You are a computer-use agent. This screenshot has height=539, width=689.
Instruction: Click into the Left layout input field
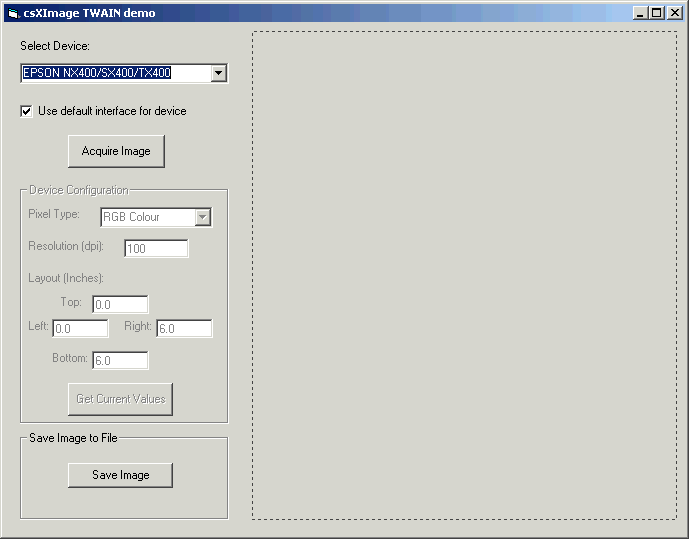pos(80,328)
